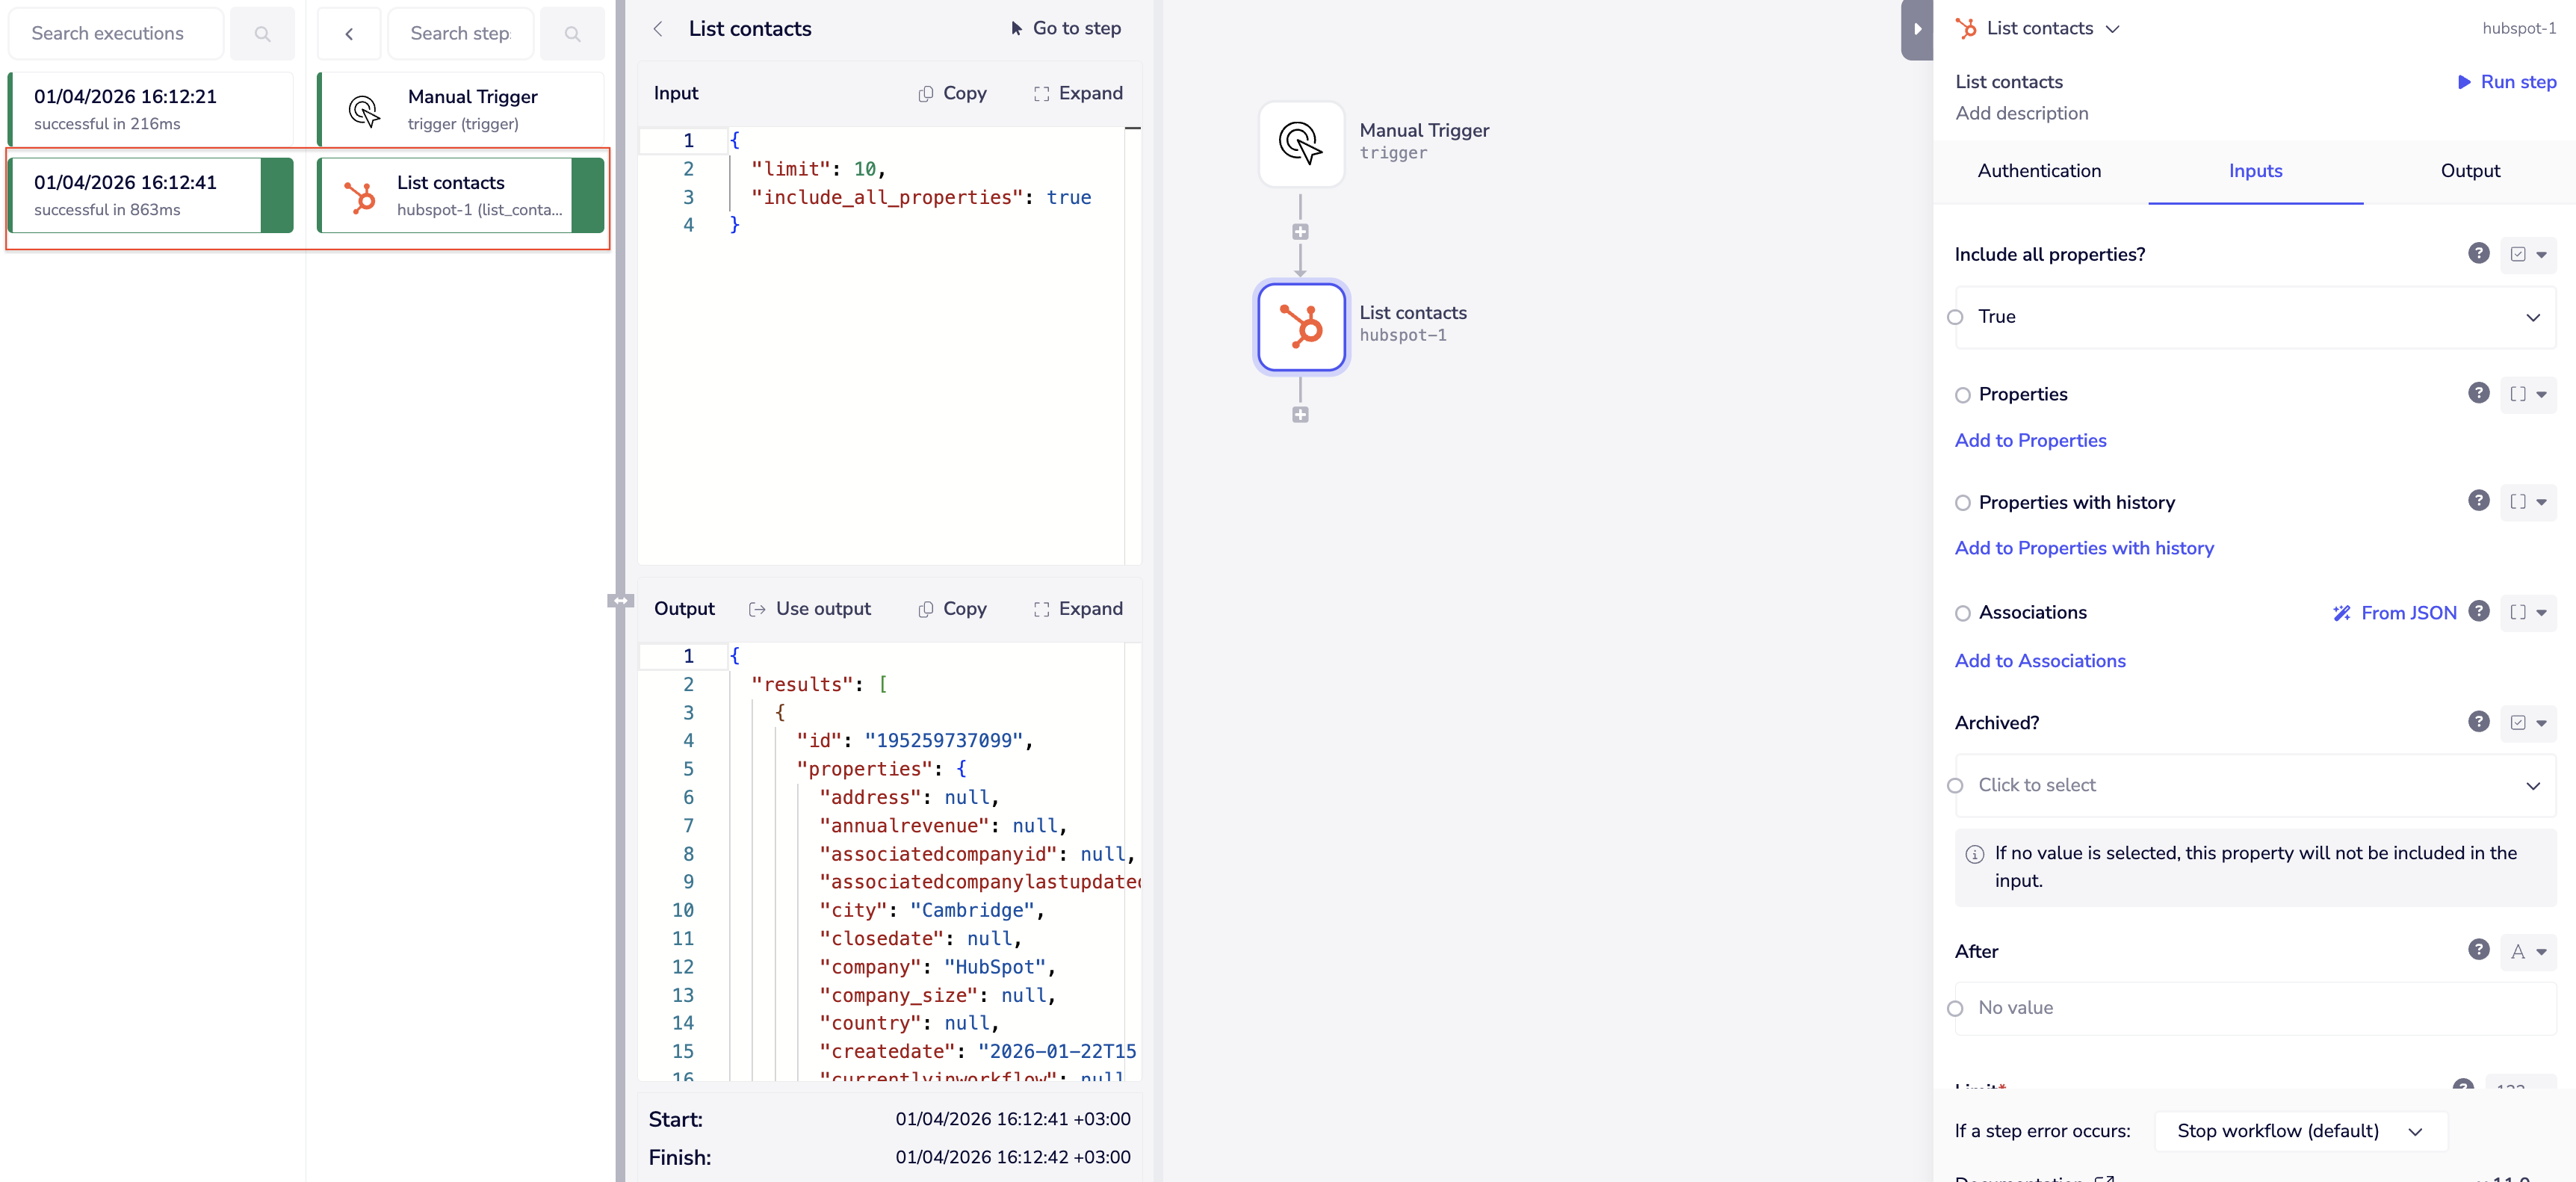
Task: Select the No value radio button under After
Action: pyautogui.click(x=1955, y=1007)
